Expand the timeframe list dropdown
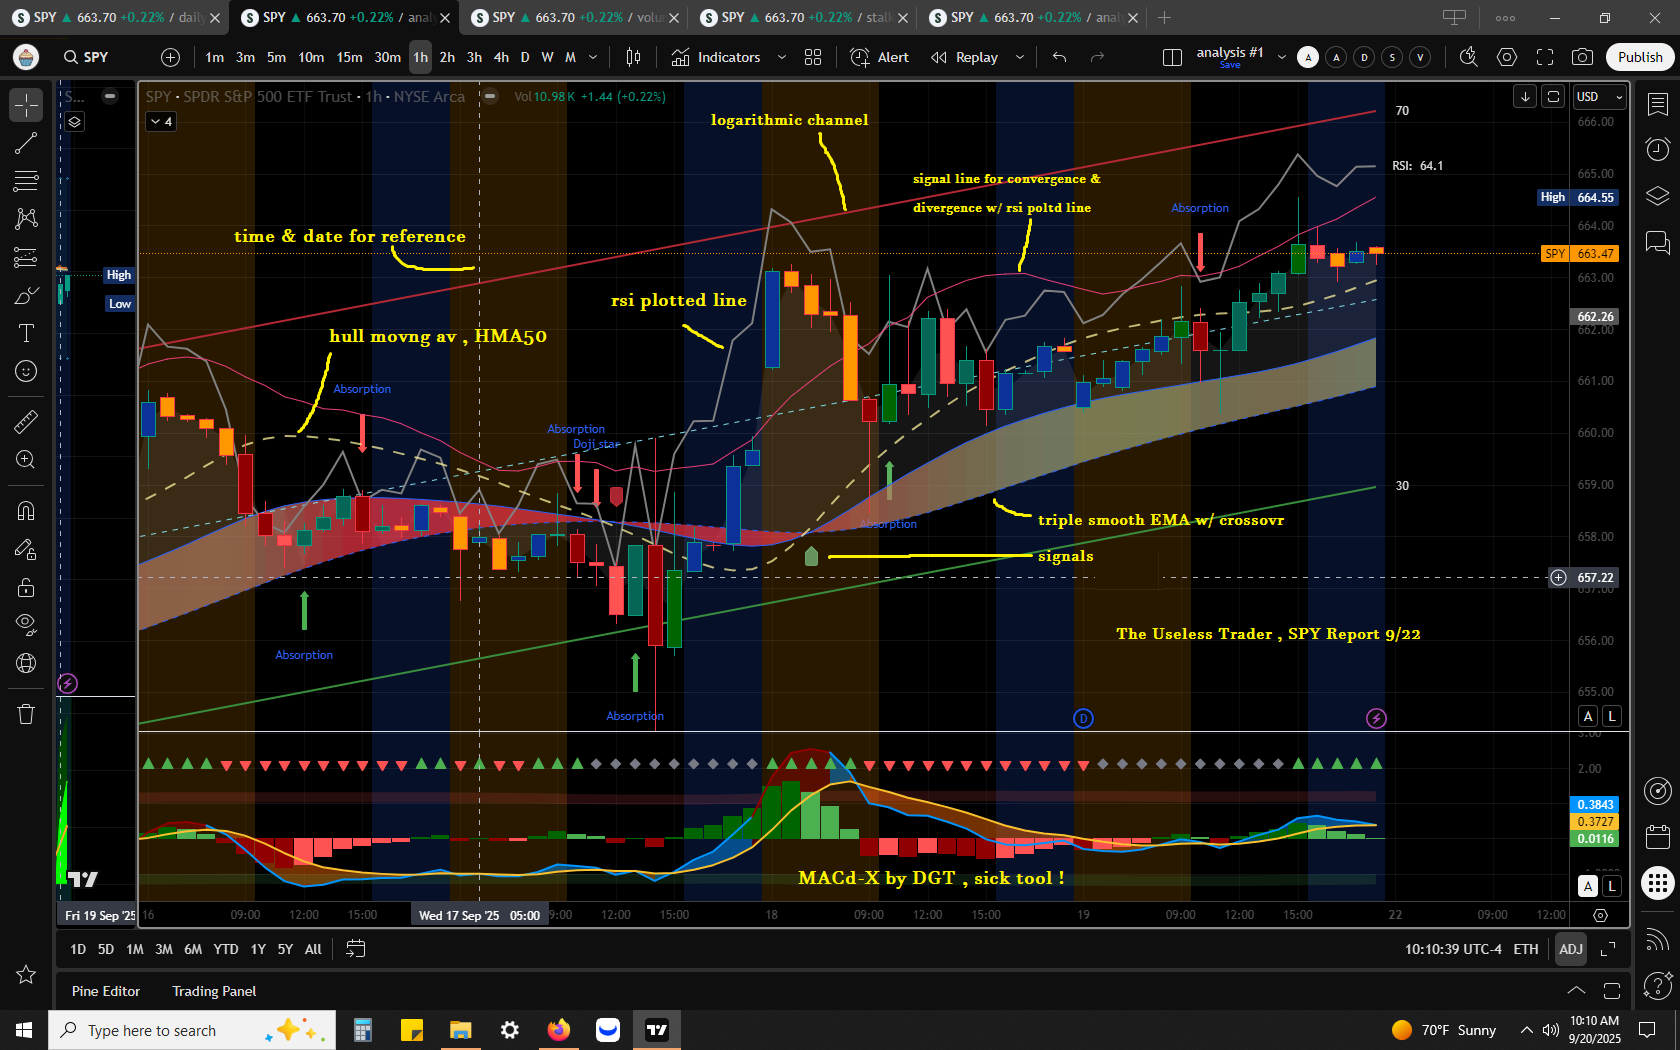The height and width of the screenshot is (1050, 1680). (x=593, y=57)
